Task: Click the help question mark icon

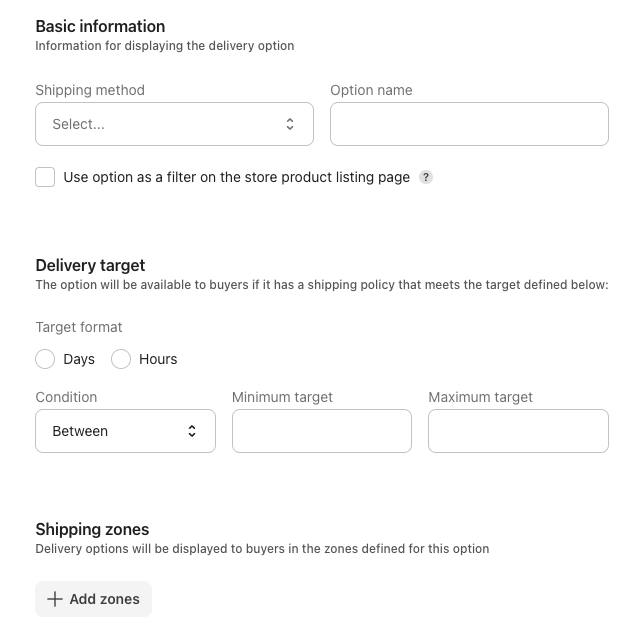Action: click(426, 177)
